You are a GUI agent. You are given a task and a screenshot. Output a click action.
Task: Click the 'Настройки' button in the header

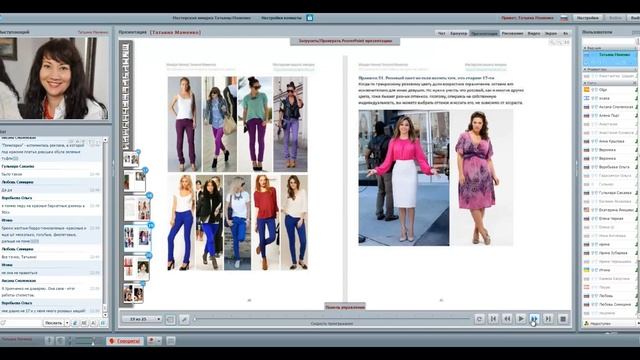tap(588, 18)
